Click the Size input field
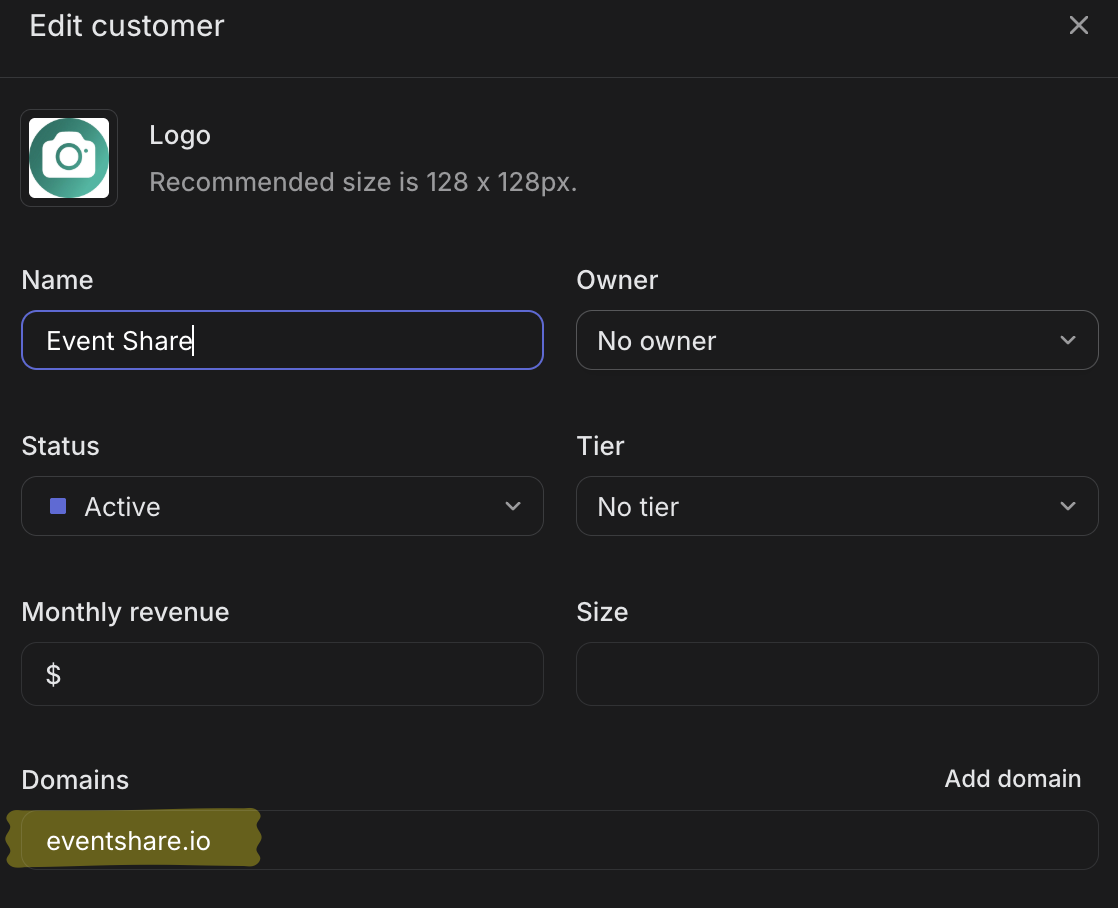 pyautogui.click(x=837, y=674)
